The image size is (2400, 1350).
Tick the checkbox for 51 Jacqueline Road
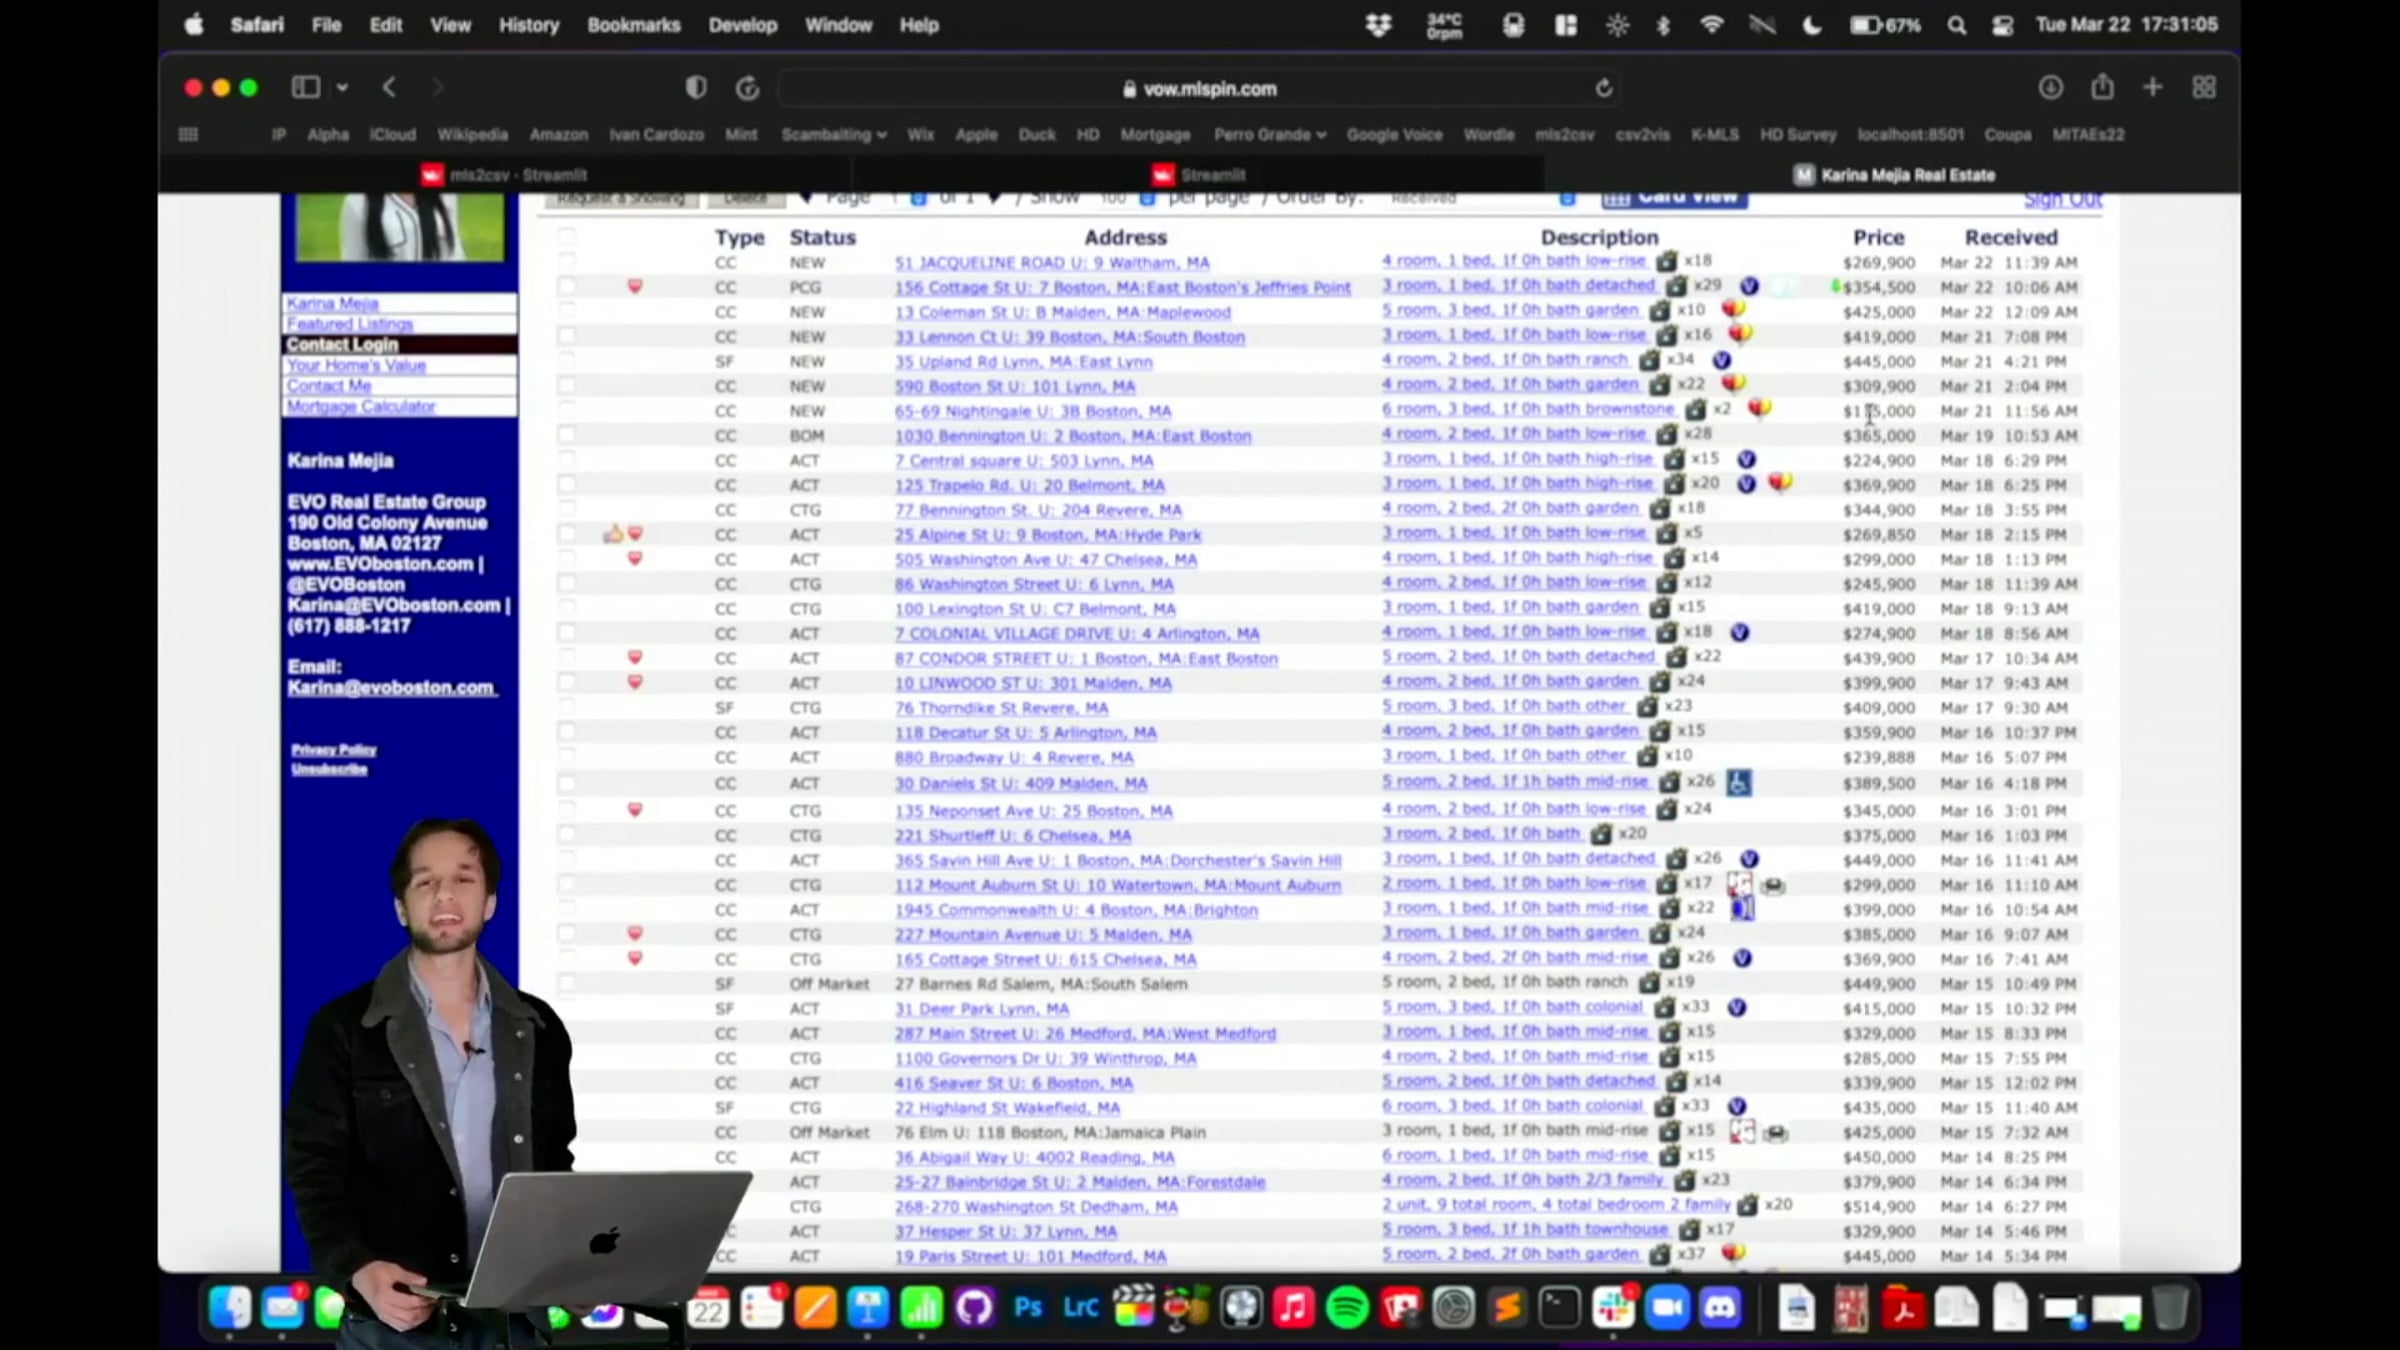(x=567, y=262)
